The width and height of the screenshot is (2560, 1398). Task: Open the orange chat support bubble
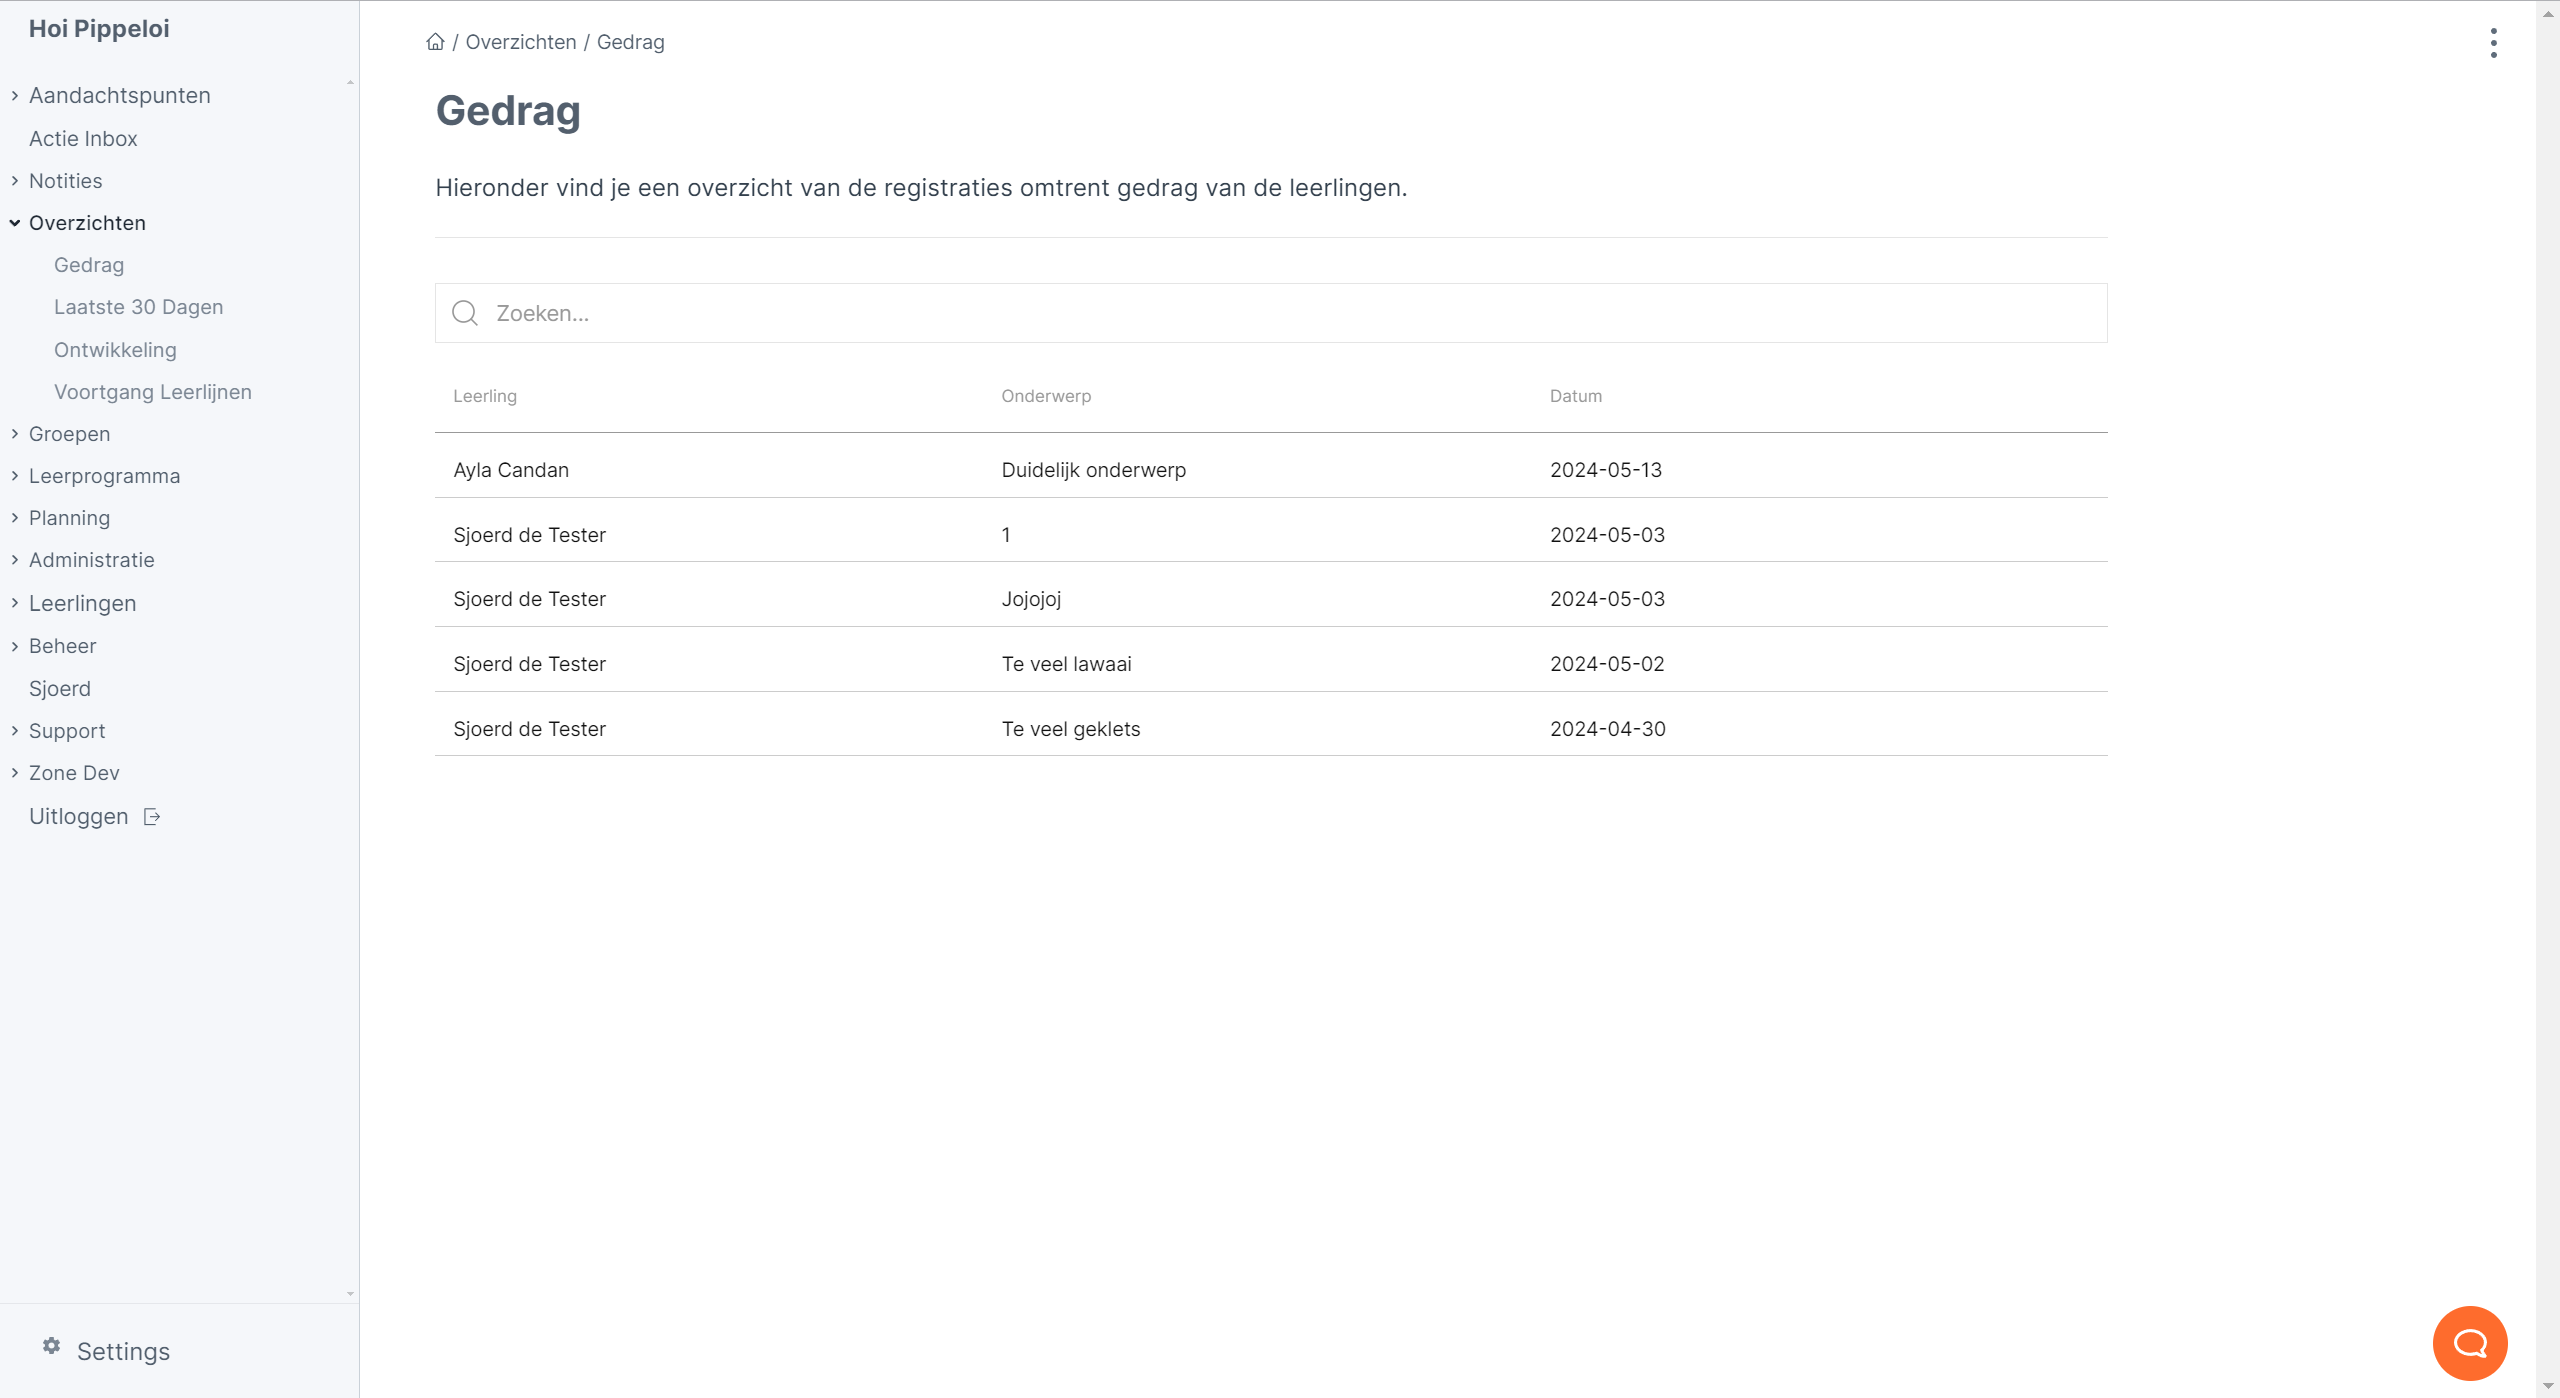click(x=2469, y=1343)
